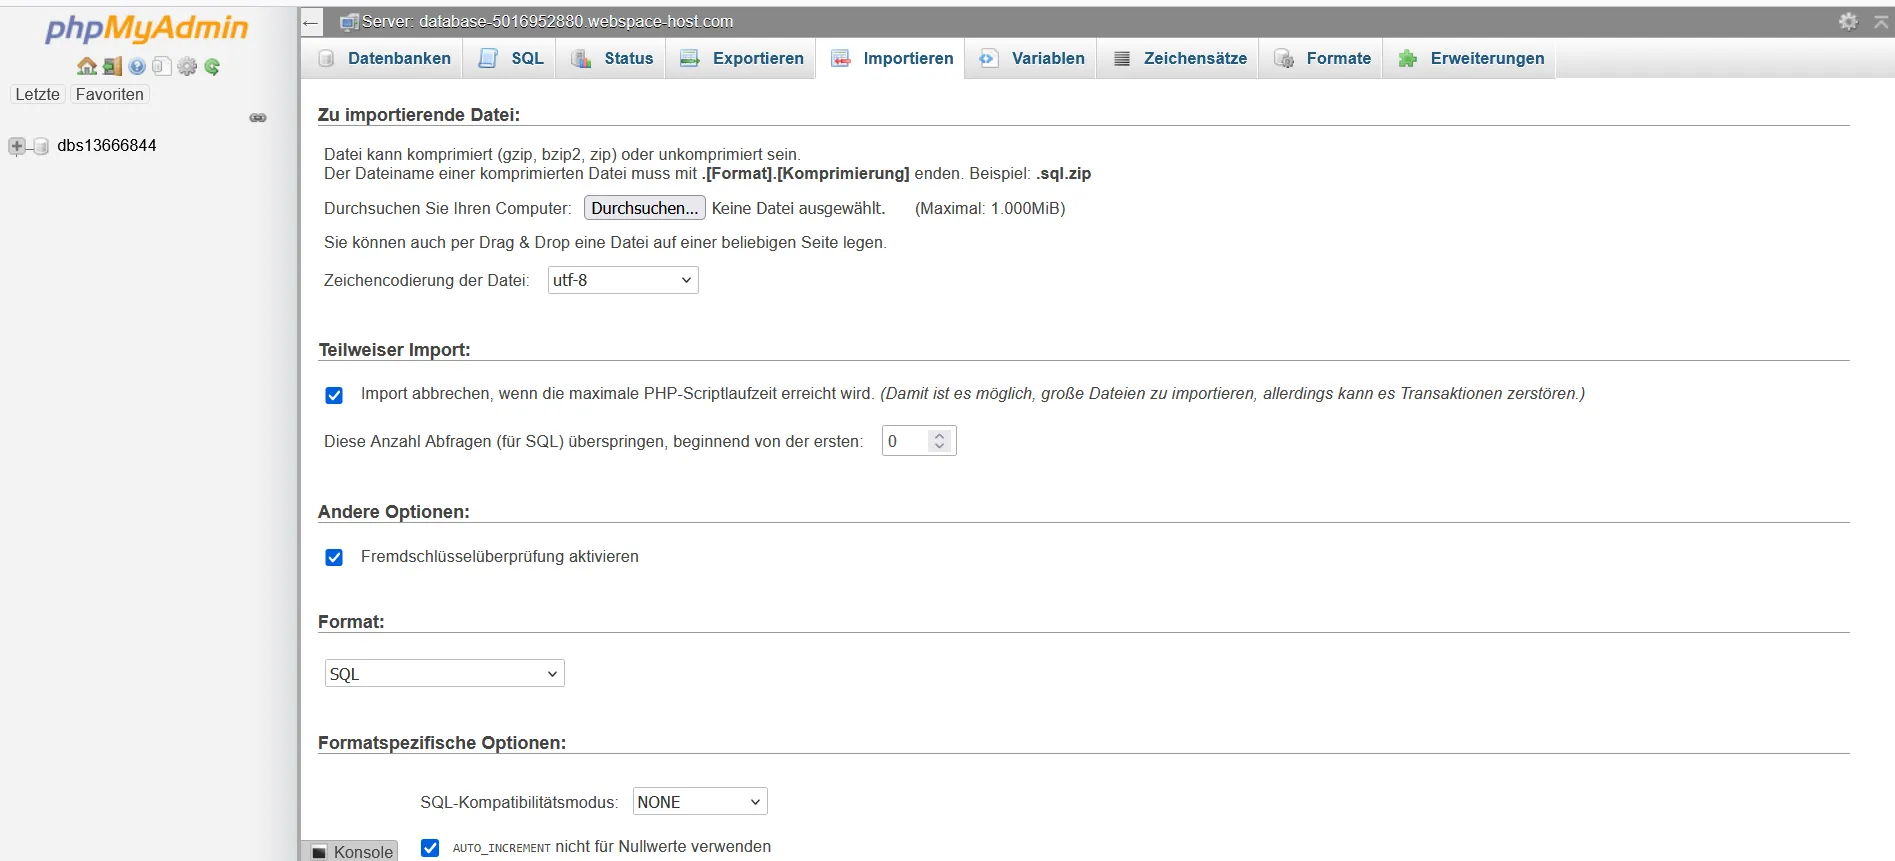The height and width of the screenshot is (861, 1895).
Task: Click database cylinder icon next to dbs13666844
Action: (x=41, y=146)
